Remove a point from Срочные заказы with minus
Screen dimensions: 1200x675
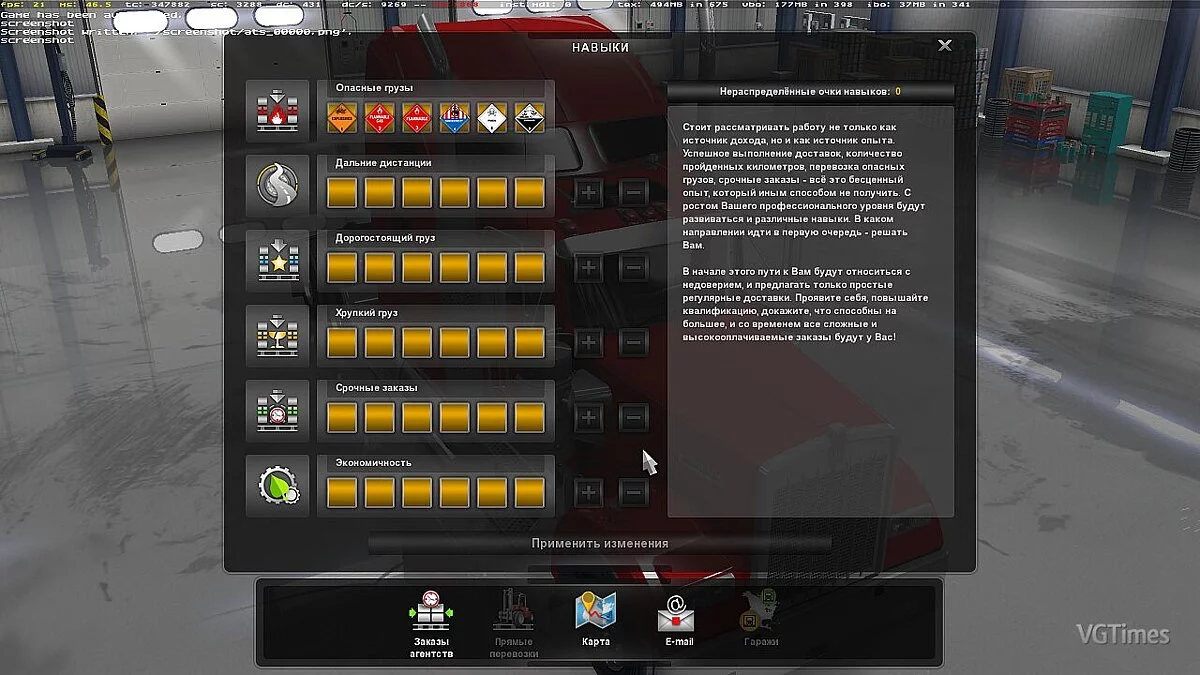(633, 417)
